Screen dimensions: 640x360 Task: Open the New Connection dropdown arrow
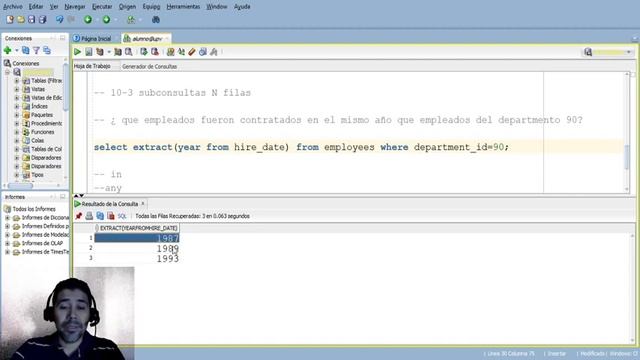pos(17,50)
